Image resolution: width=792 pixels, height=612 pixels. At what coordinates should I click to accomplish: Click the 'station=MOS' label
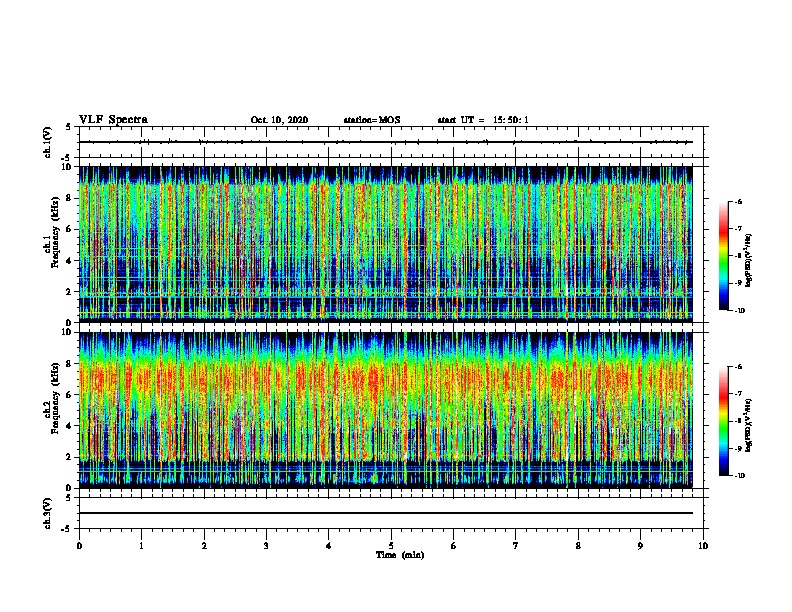coord(372,120)
